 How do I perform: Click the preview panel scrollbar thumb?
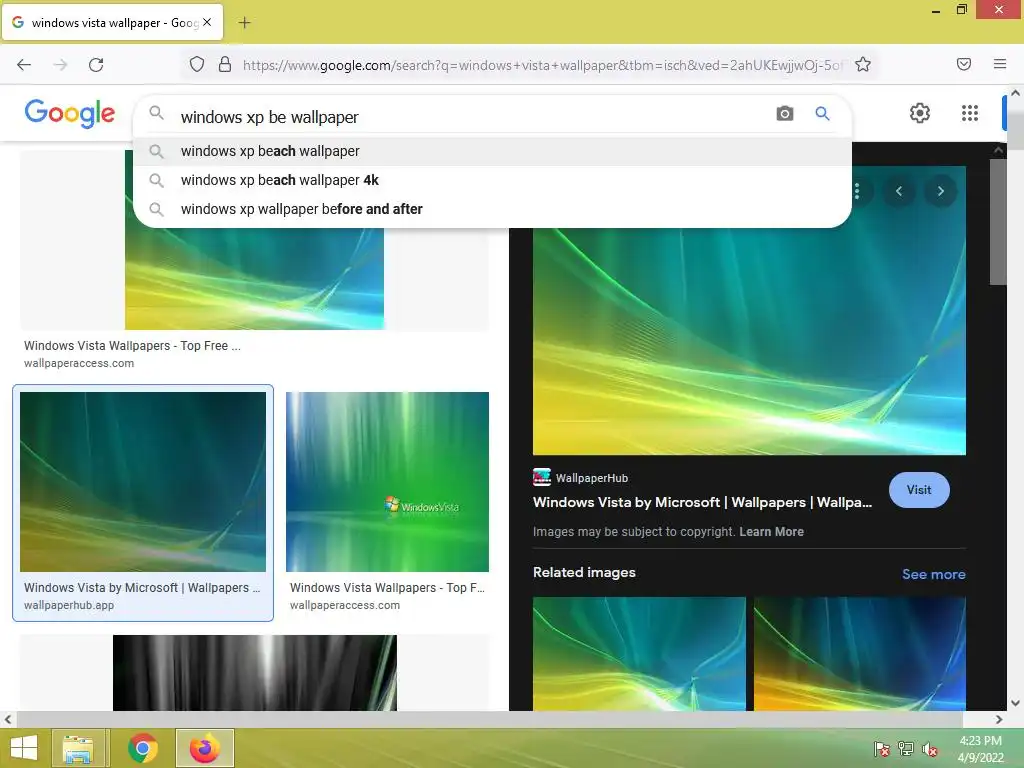click(998, 222)
